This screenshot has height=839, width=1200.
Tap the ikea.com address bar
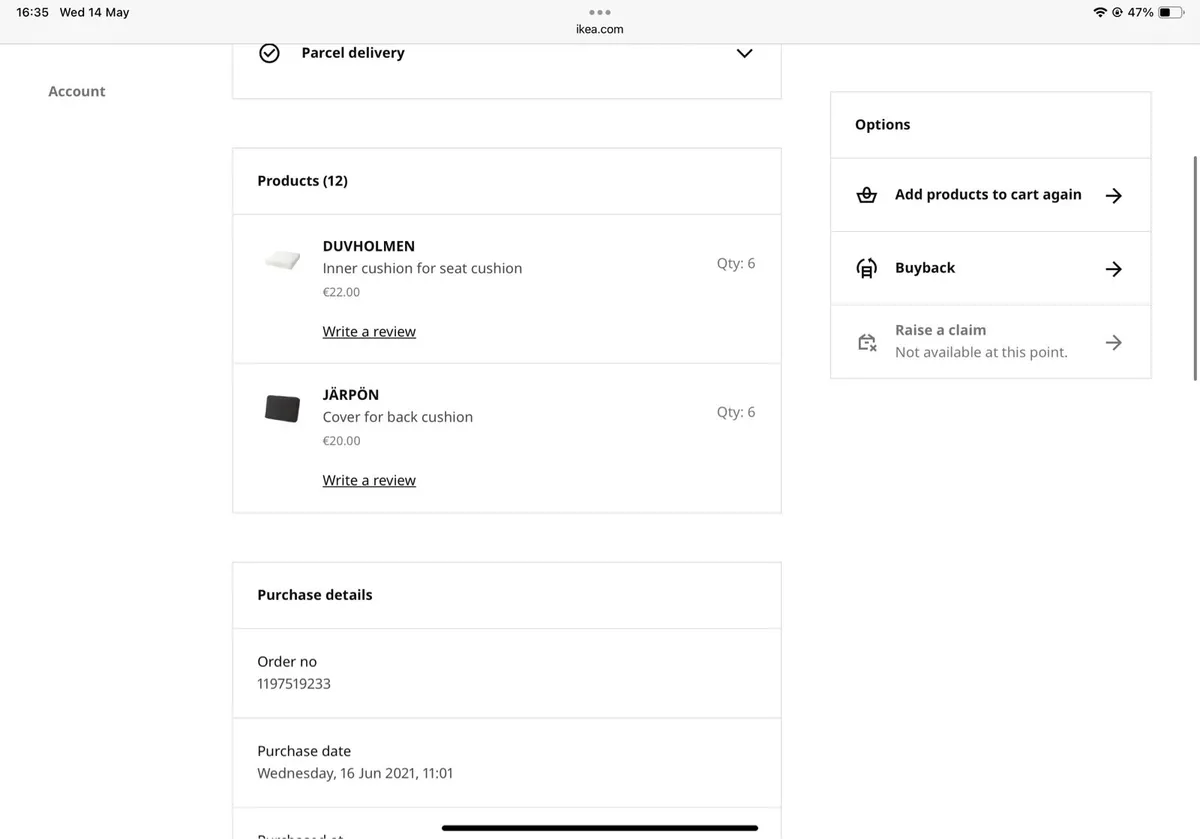pos(600,29)
